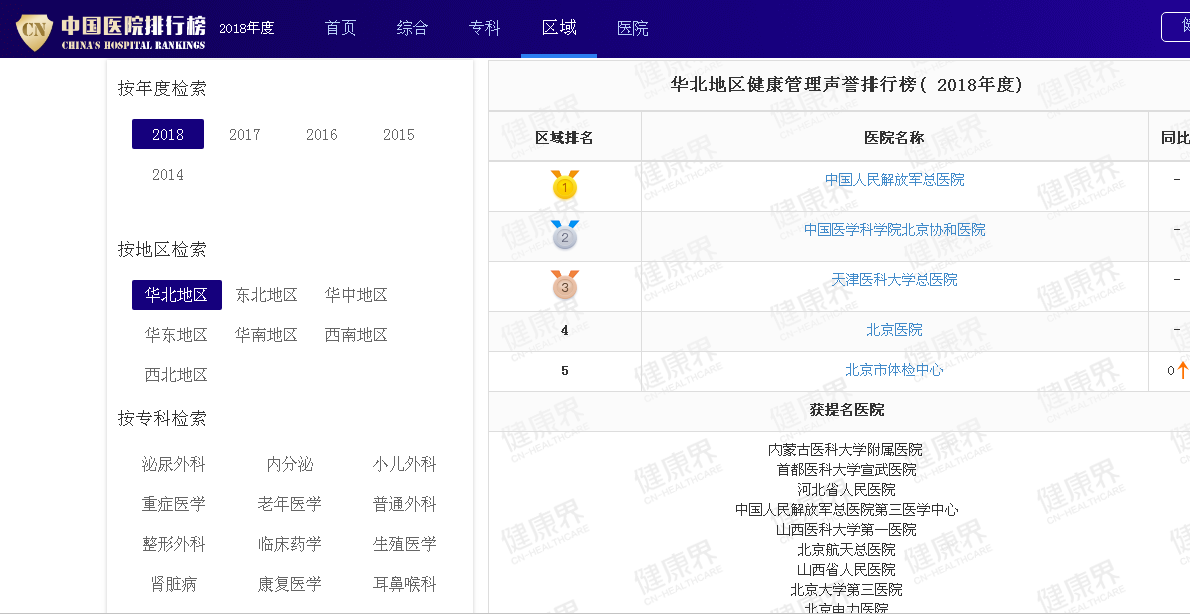Viewport: 1190px width, 615px height.
Task: Filter by specialty 临床药学
Action: pyautogui.click(x=290, y=544)
